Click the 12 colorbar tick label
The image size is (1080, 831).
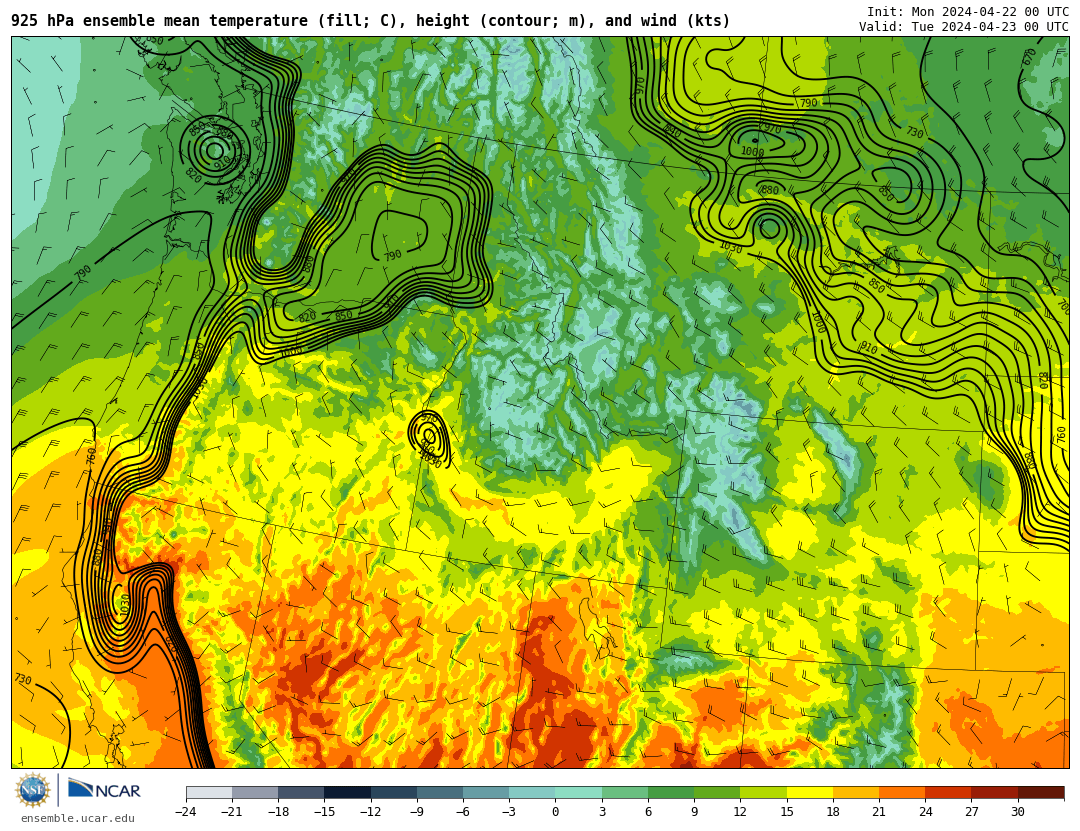click(740, 812)
